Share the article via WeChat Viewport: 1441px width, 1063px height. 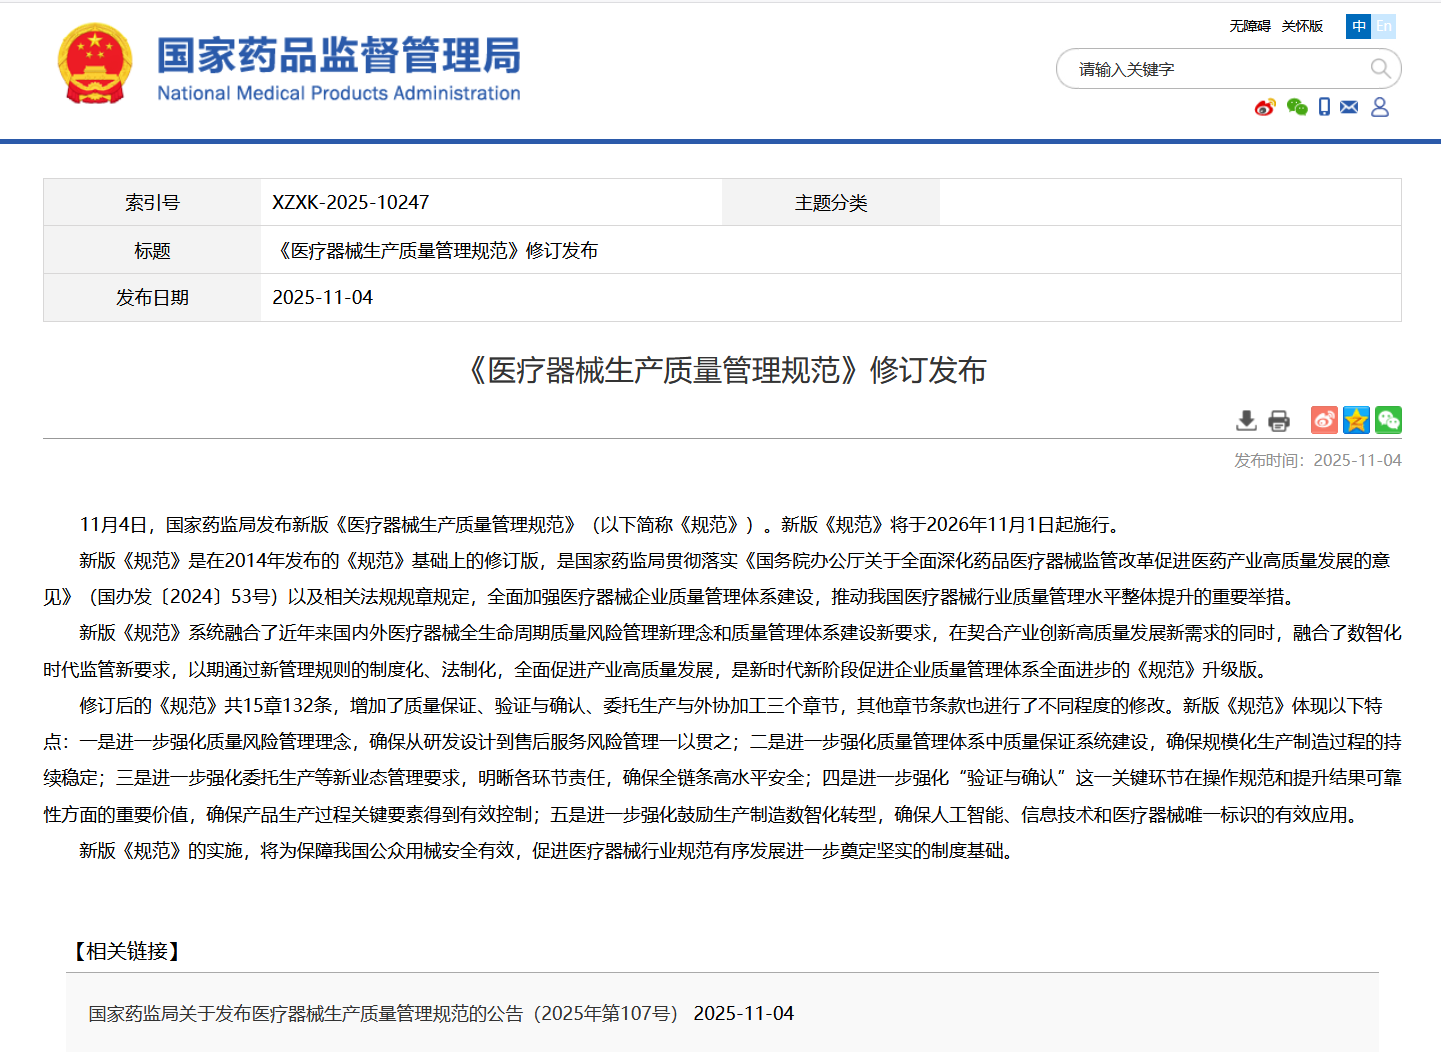pos(1388,420)
